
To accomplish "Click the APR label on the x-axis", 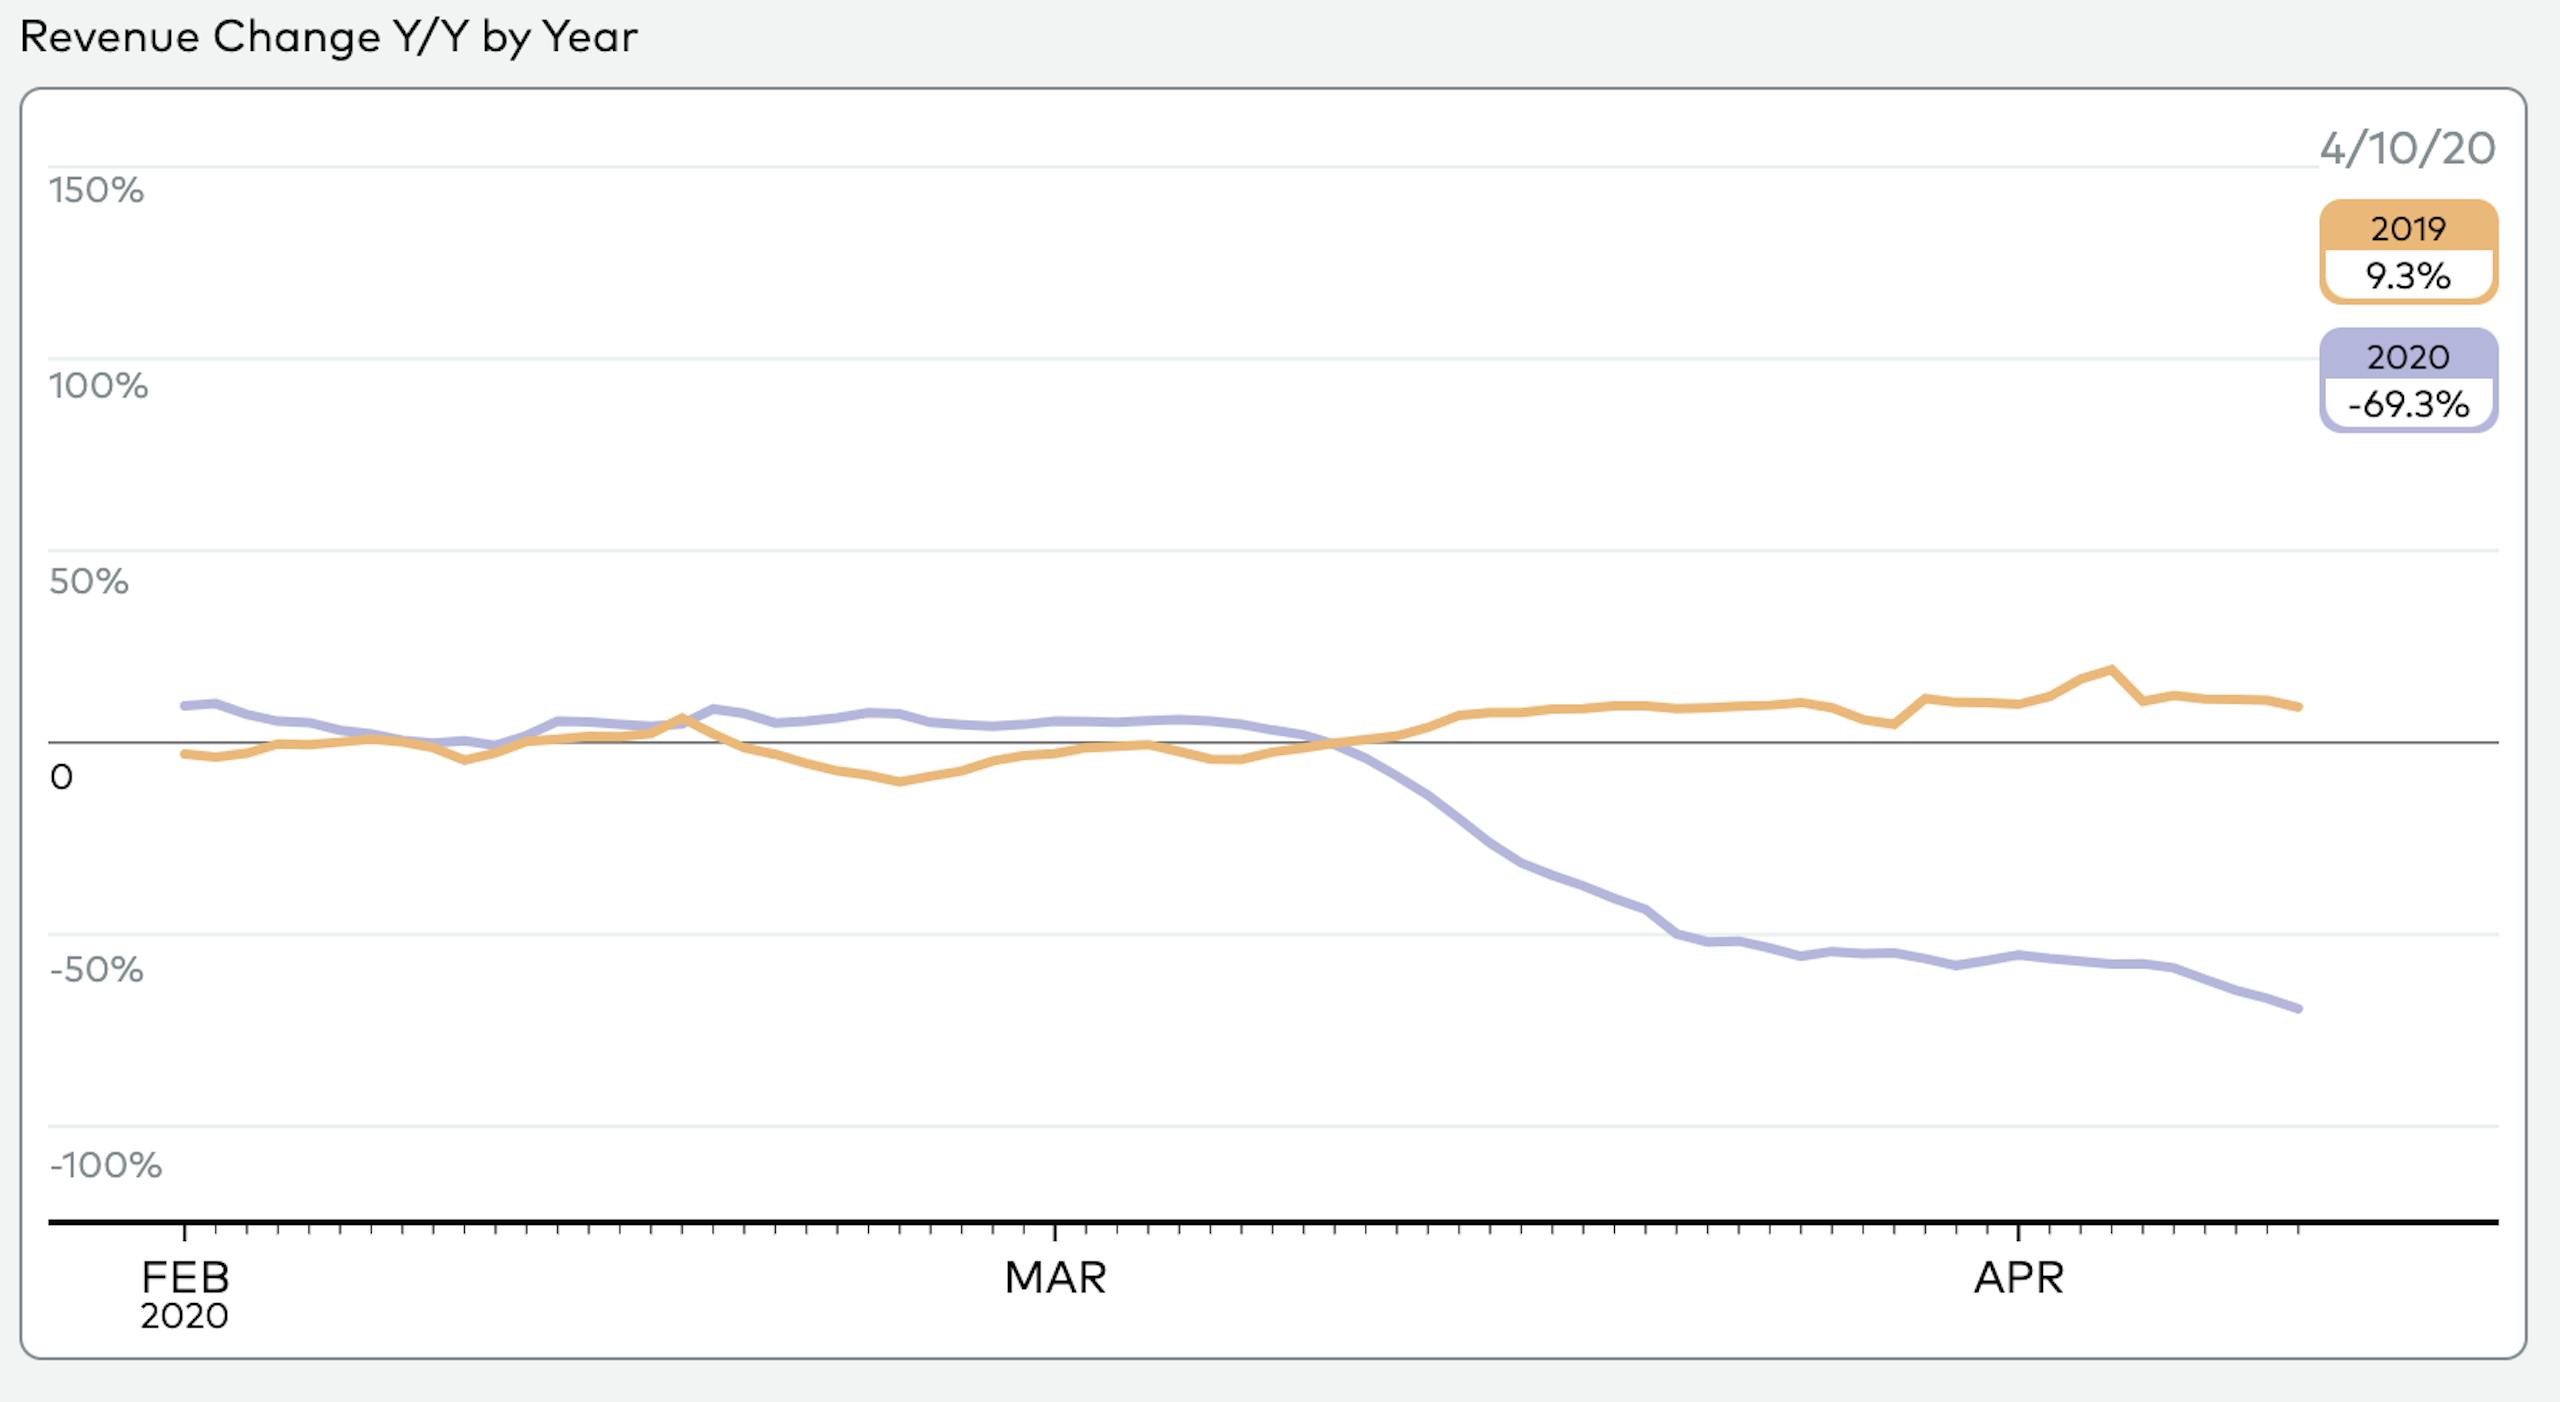I will (x=2018, y=1277).
